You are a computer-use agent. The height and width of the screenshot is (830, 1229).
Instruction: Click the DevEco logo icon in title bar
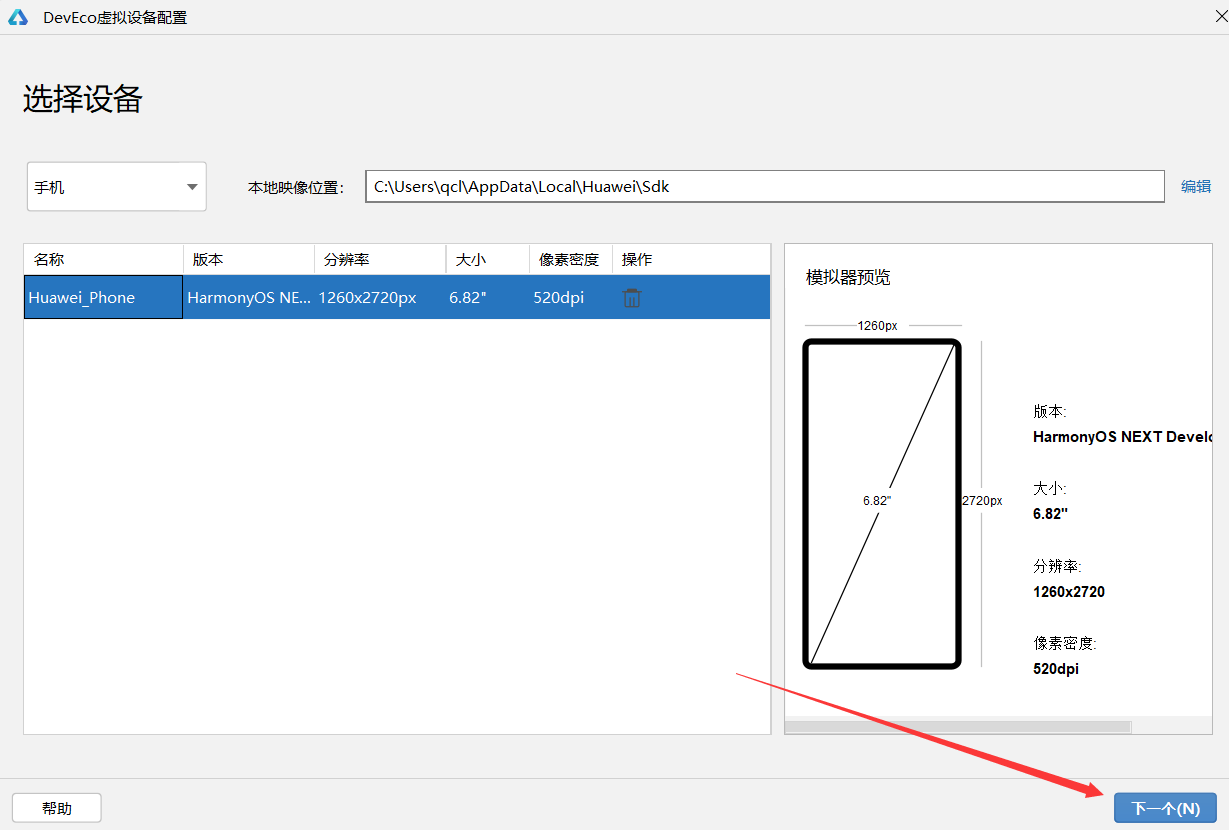[18, 17]
